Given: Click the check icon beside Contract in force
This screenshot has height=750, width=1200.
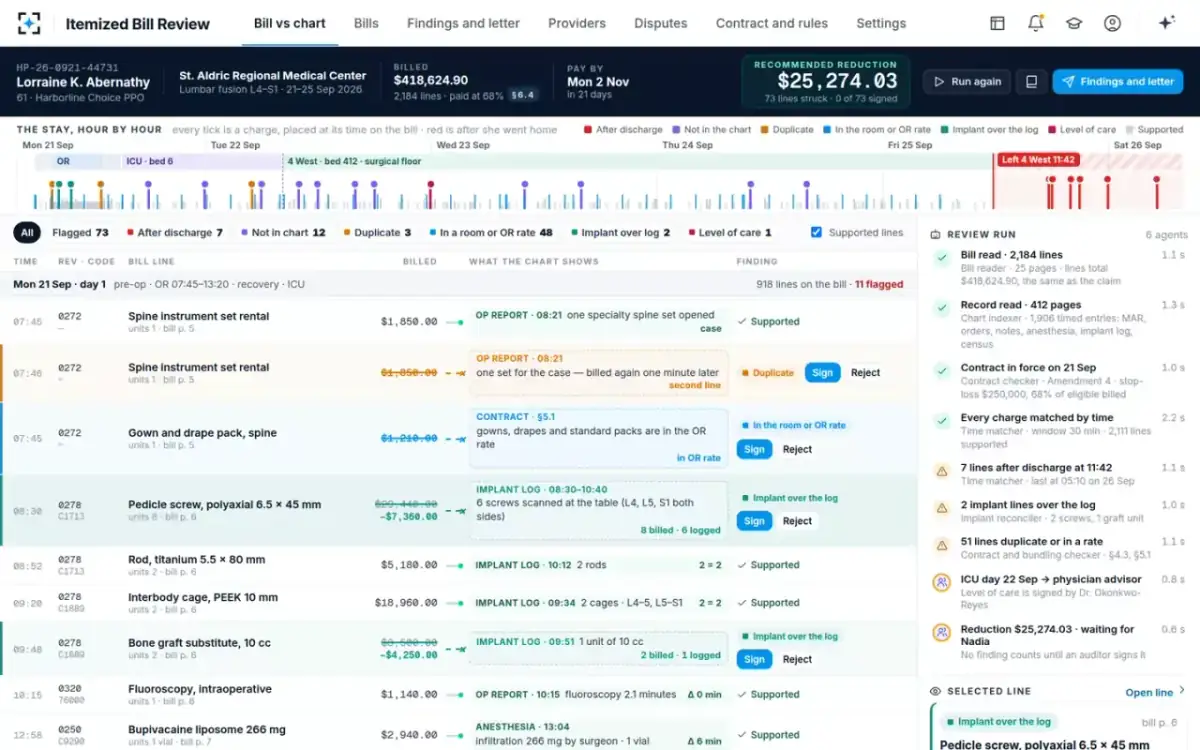Looking at the screenshot, I should (x=941, y=370).
